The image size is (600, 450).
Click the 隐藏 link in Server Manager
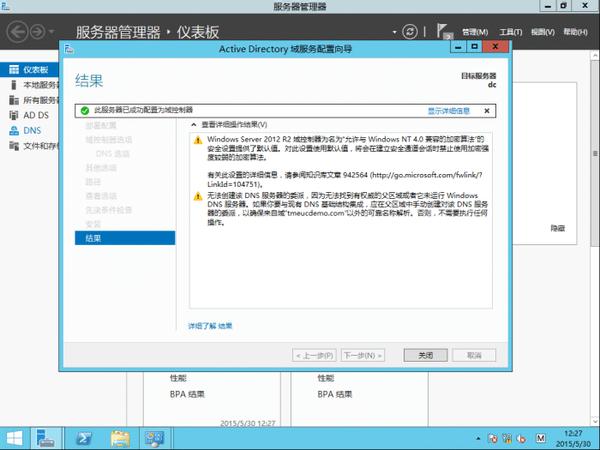[x=558, y=228]
